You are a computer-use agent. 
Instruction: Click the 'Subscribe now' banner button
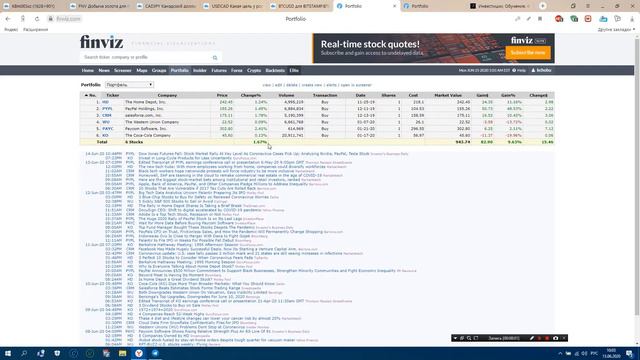528,53
